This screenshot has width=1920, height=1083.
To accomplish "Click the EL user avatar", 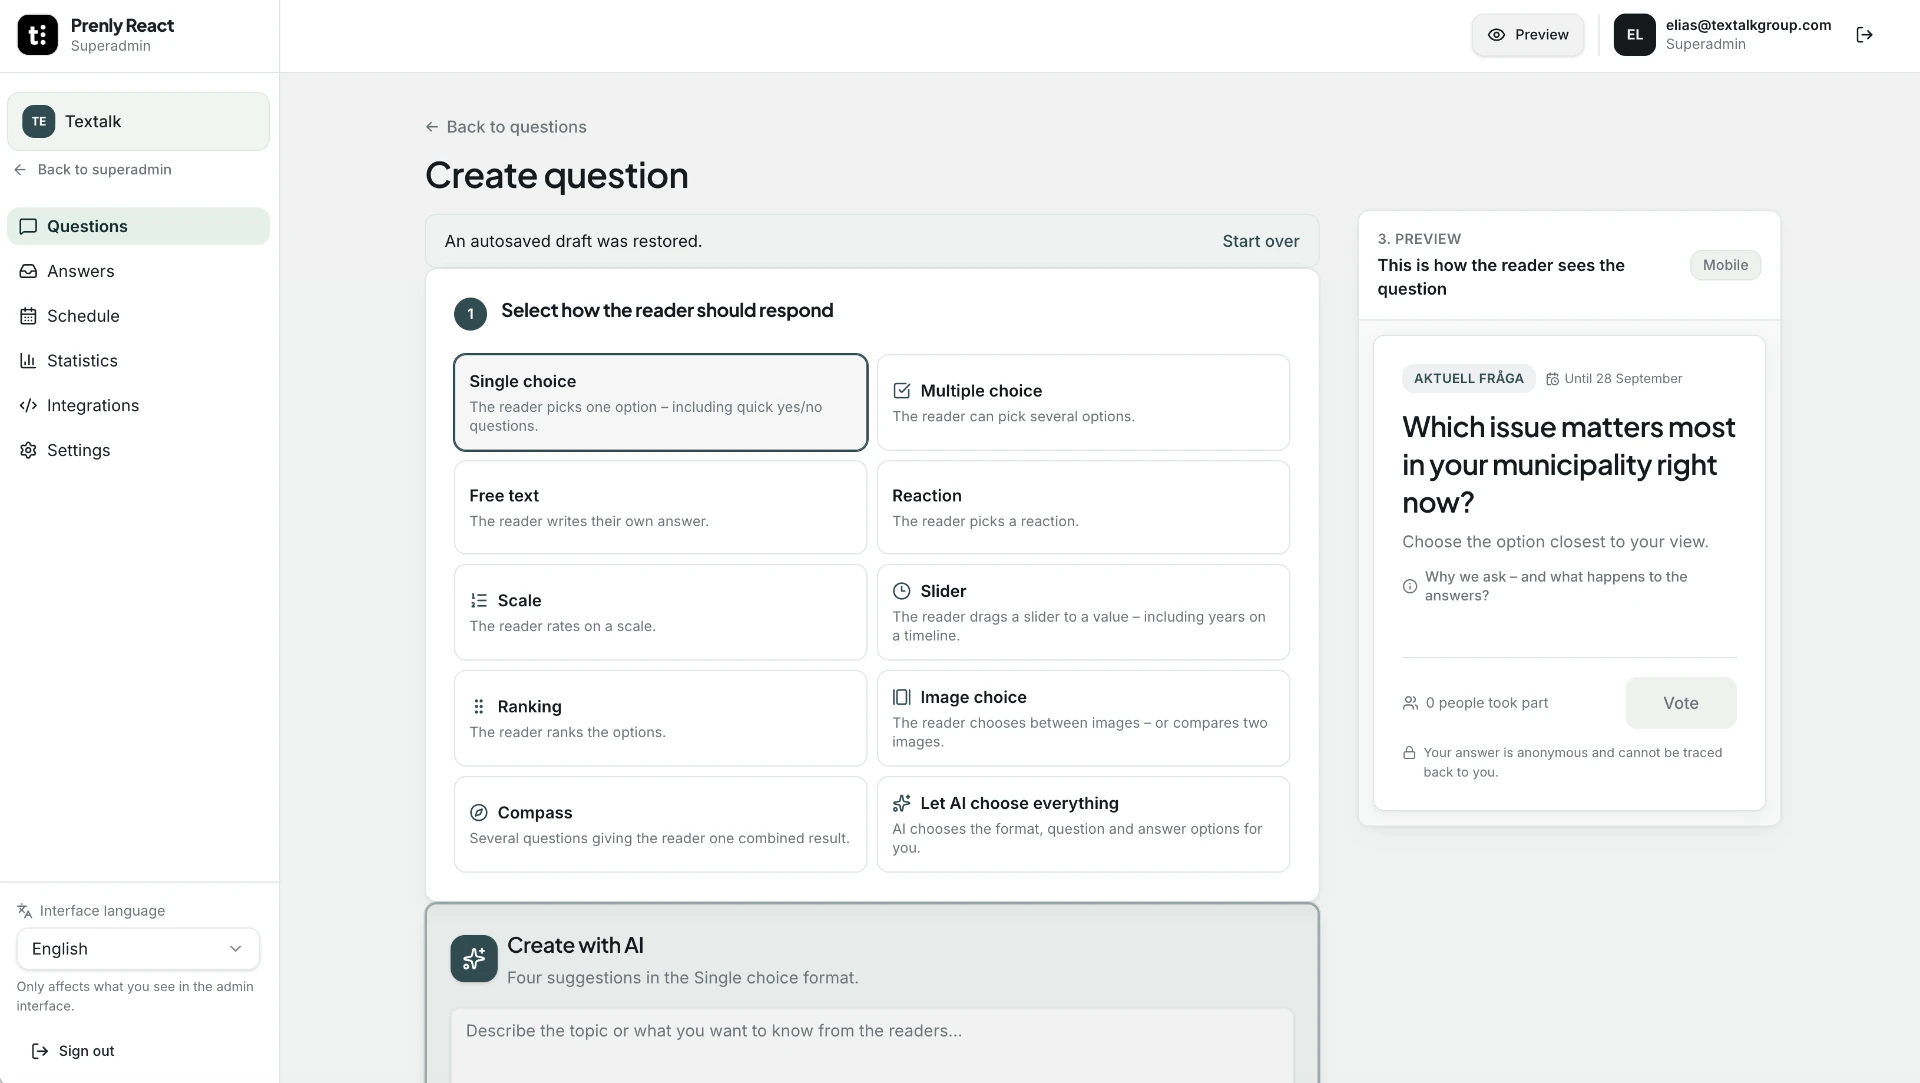I will pyautogui.click(x=1634, y=35).
